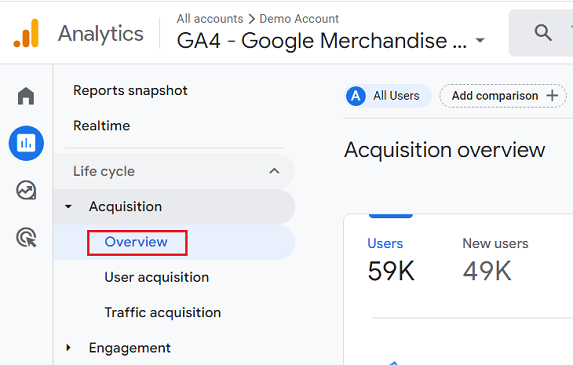Viewport: 573px width, 365px height.
Task: Click the 49K new users value
Action: [487, 271]
